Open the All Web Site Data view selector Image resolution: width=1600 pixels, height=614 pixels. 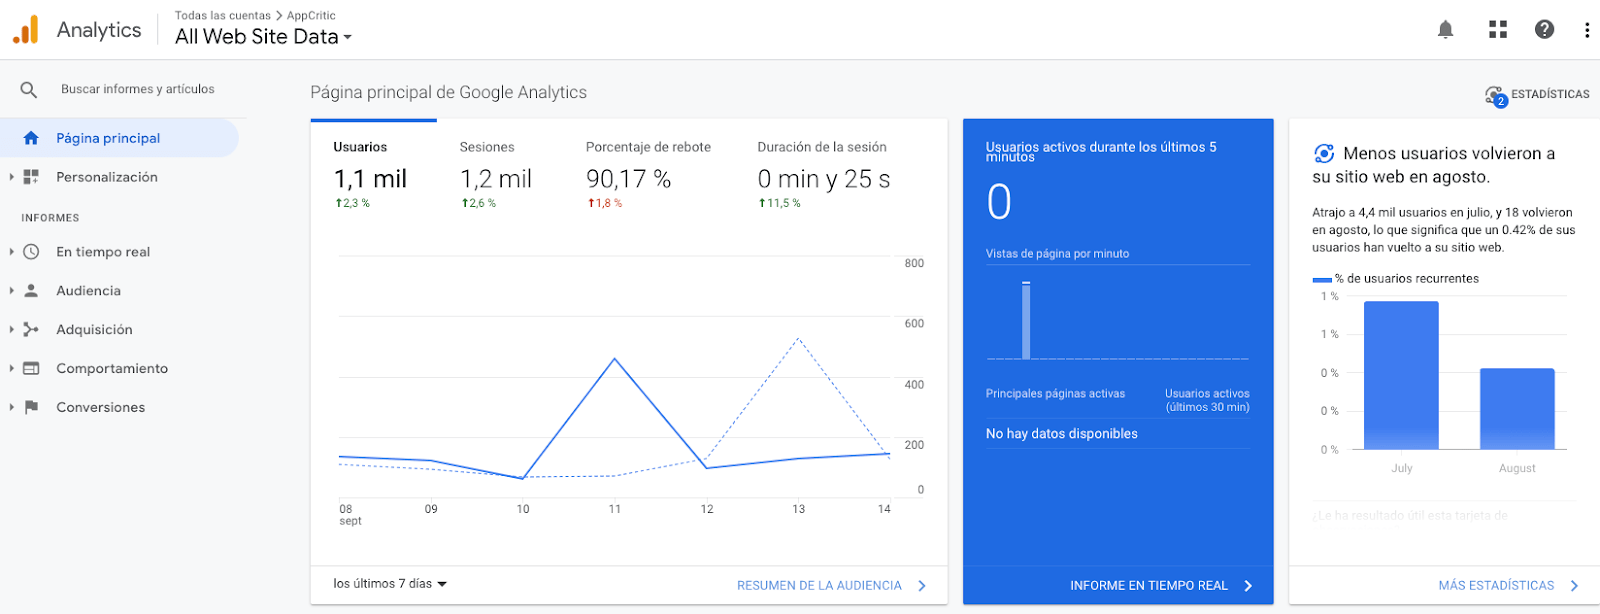(x=264, y=37)
